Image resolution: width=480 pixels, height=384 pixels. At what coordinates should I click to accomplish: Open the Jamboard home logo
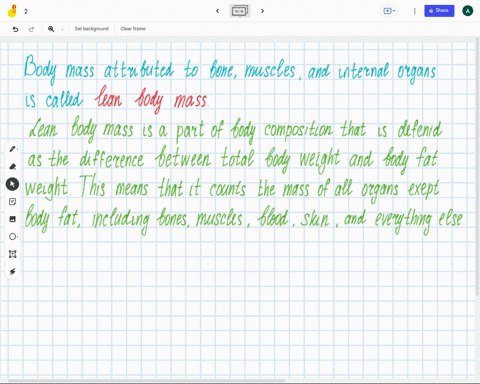point(12,11)
